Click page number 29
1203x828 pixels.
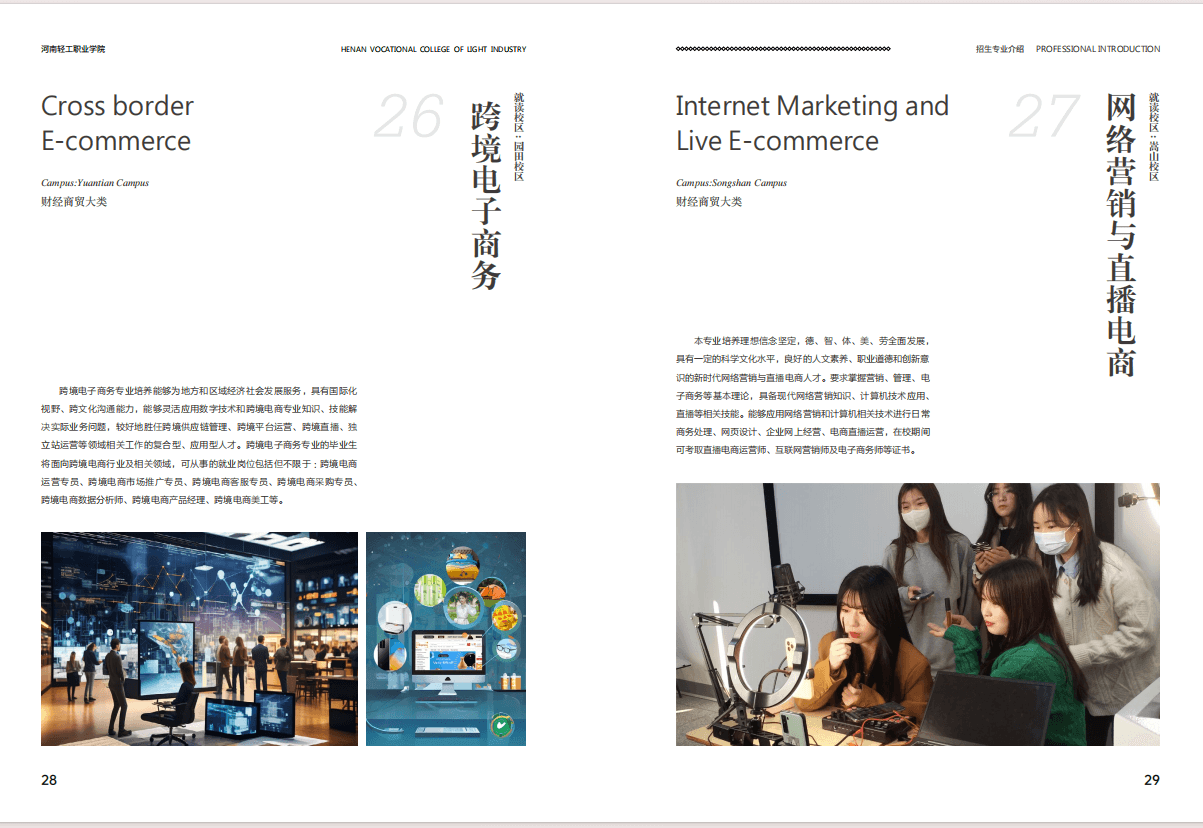(x=1152, y=780)
